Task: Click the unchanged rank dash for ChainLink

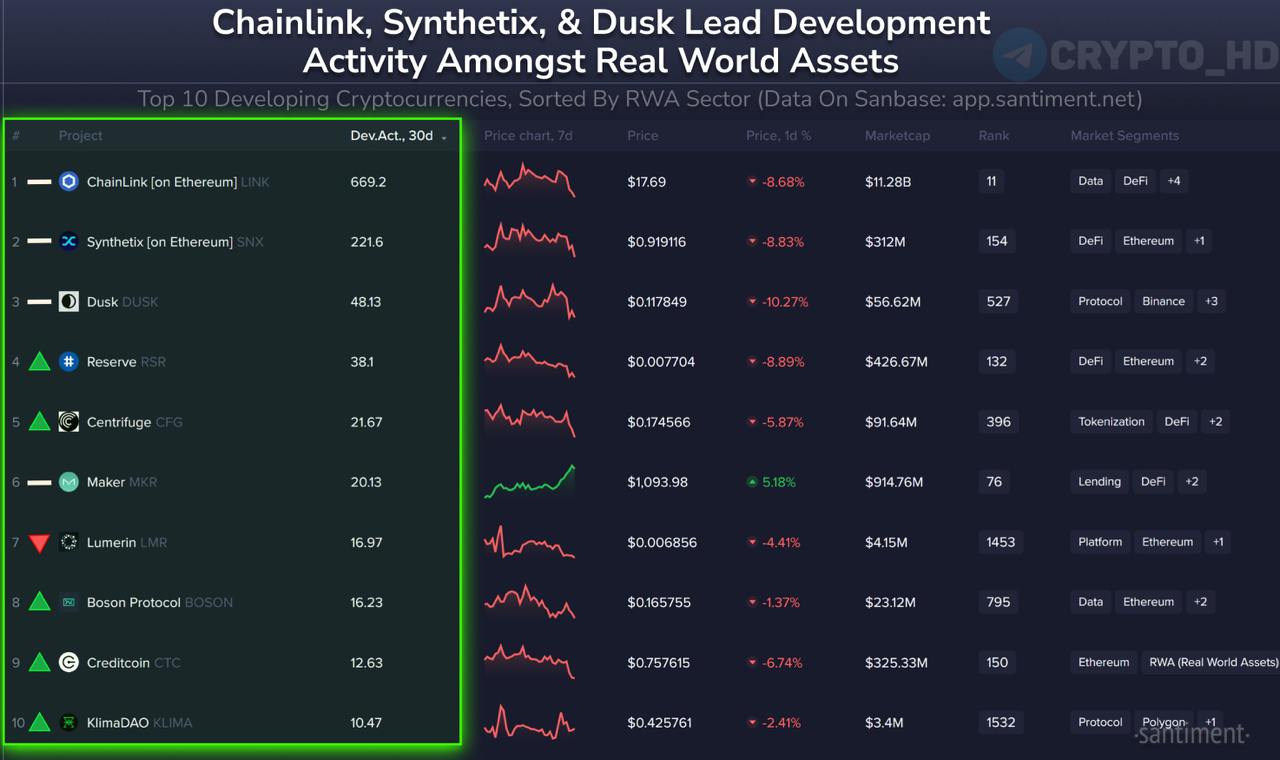Action: click(39, 182)
